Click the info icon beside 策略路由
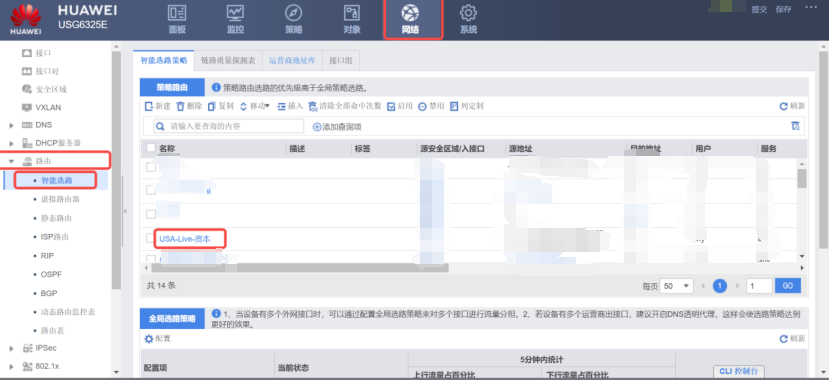This screenshot has width=830, height=380. (216, 87)
